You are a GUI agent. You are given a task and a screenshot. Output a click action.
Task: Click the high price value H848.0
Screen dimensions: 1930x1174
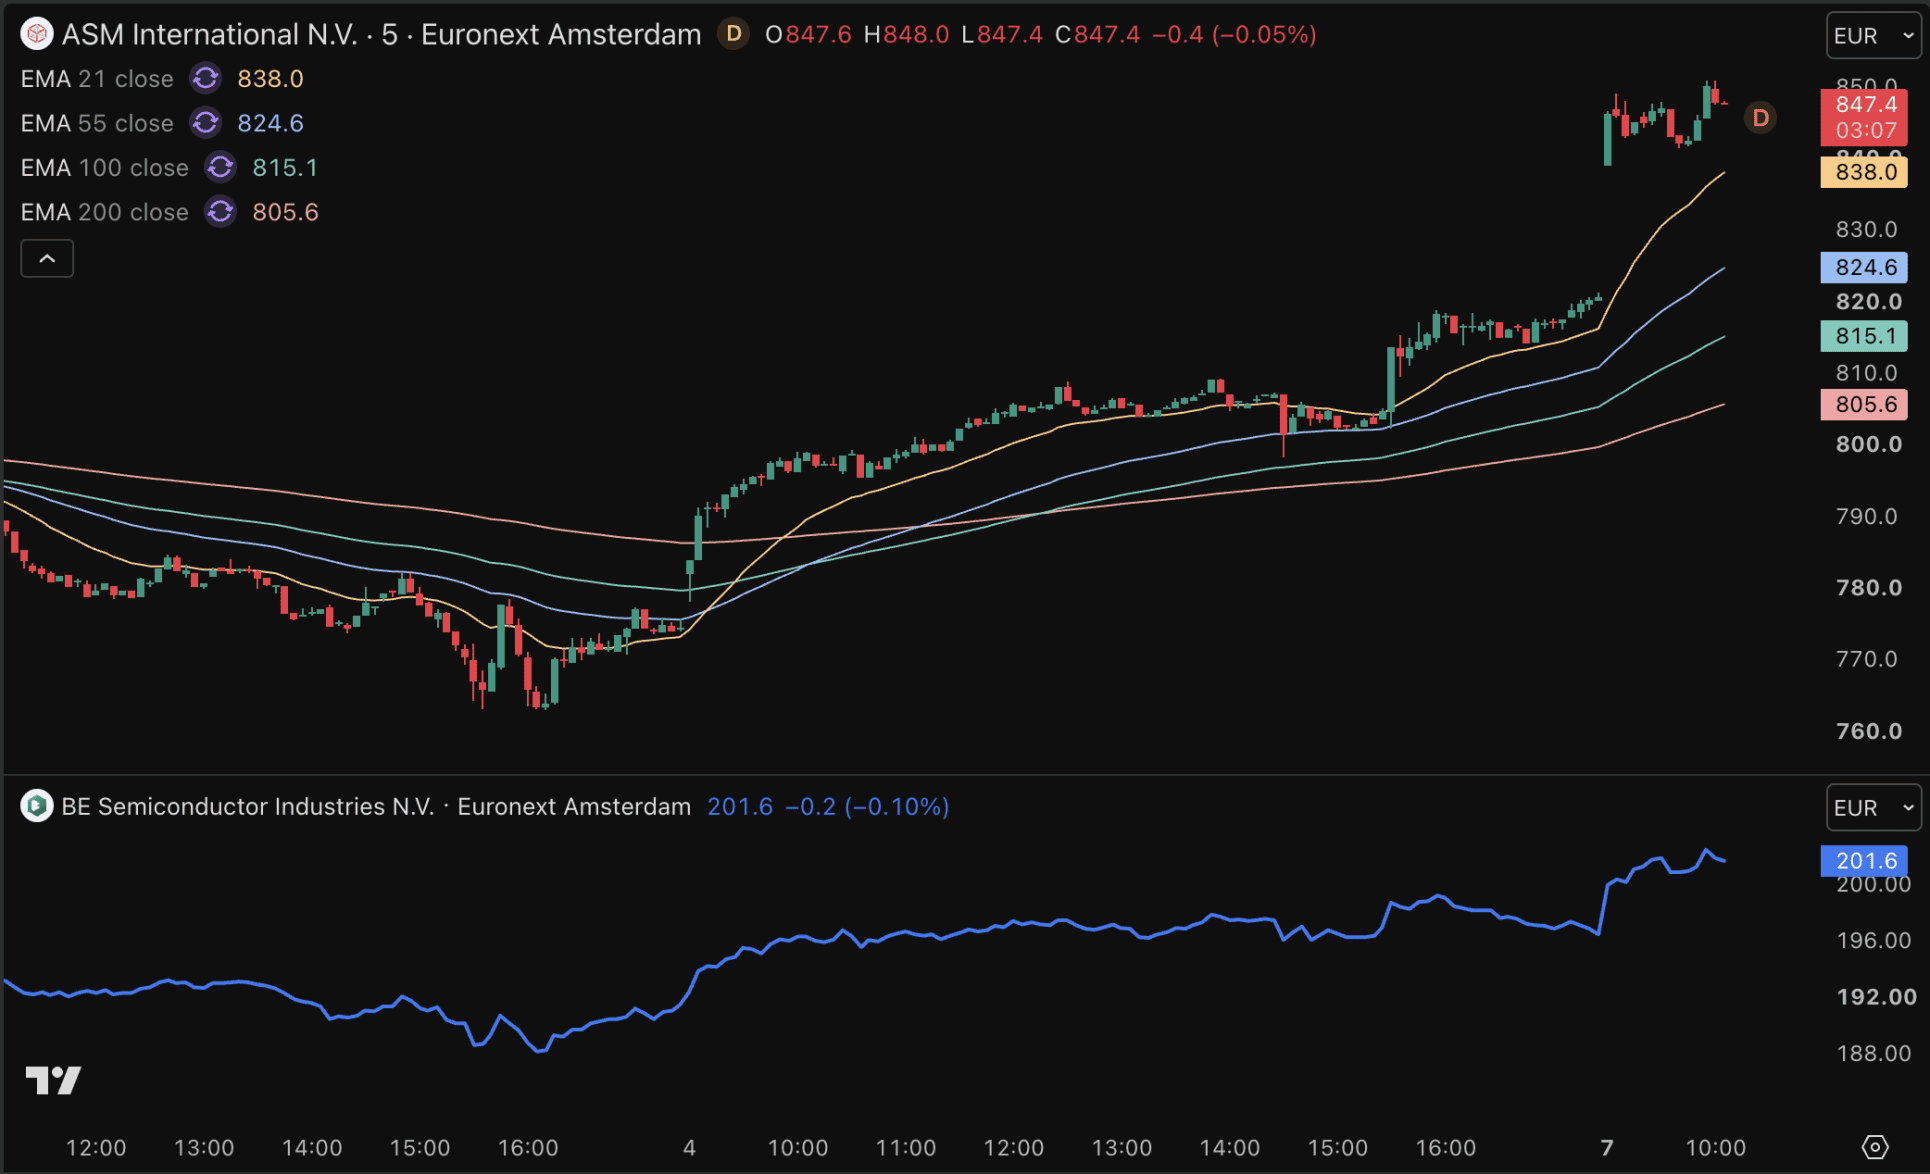pos(906,34)
